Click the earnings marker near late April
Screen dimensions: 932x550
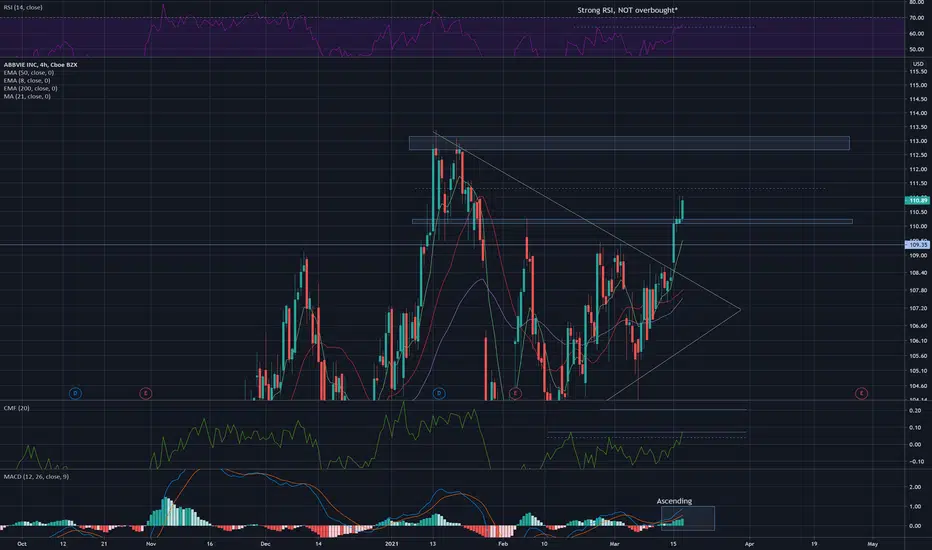(861, 393)
